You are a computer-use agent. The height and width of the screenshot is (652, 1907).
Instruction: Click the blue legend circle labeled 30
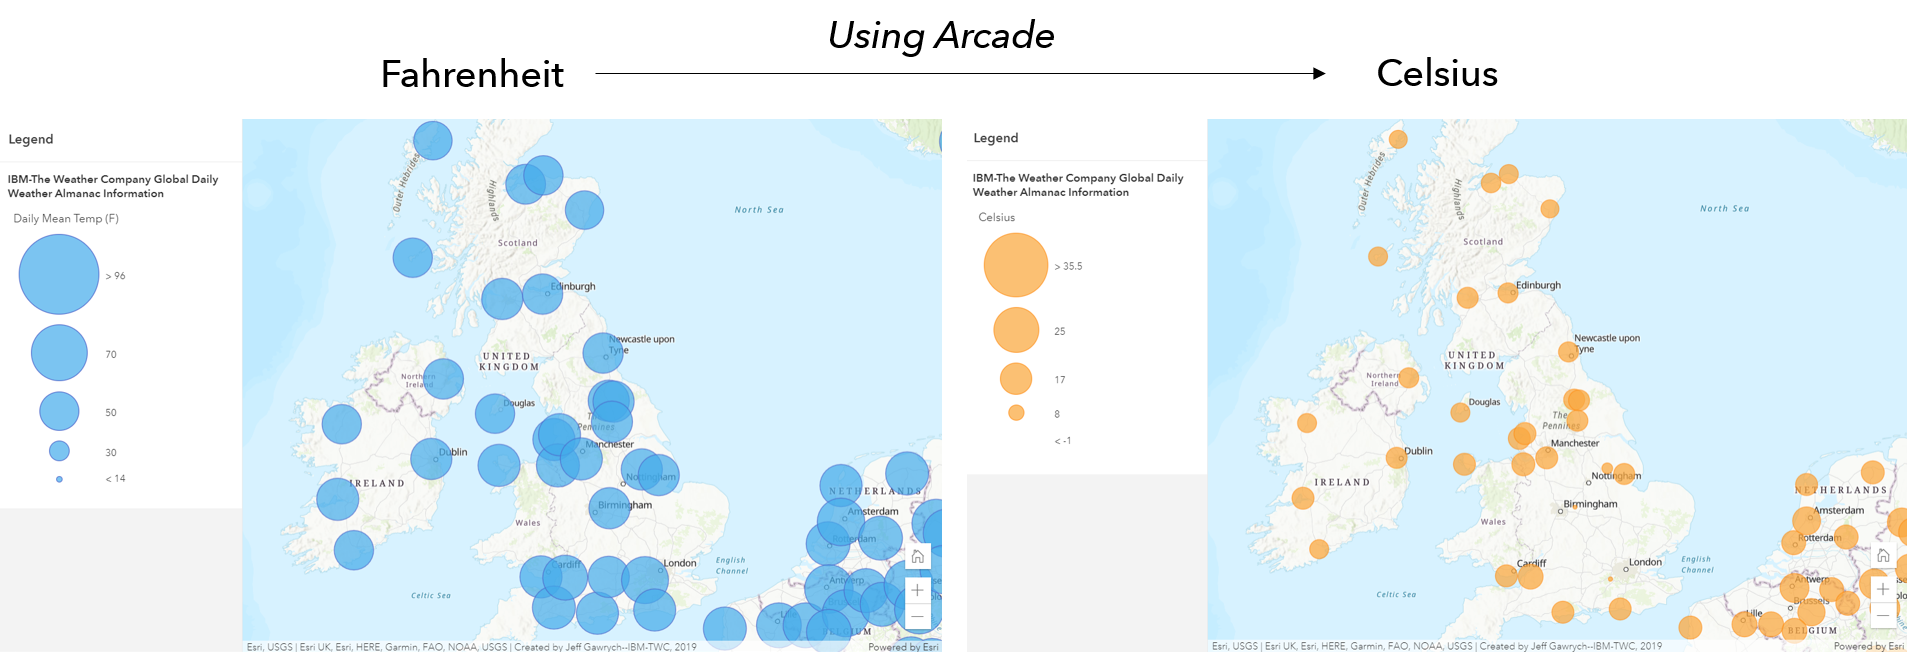click(59, 451)
